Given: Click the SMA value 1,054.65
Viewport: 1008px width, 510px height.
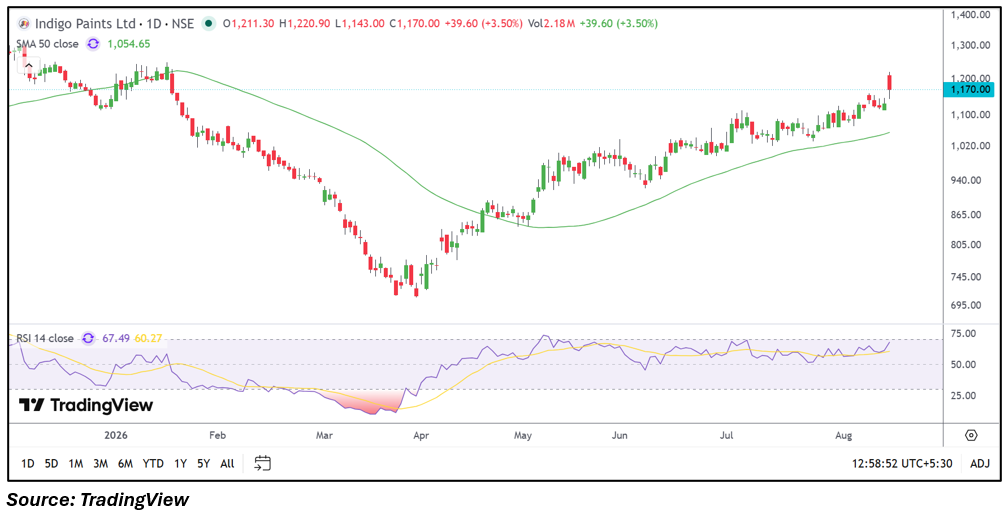Looking at the screenshot, I should [127, 44].
